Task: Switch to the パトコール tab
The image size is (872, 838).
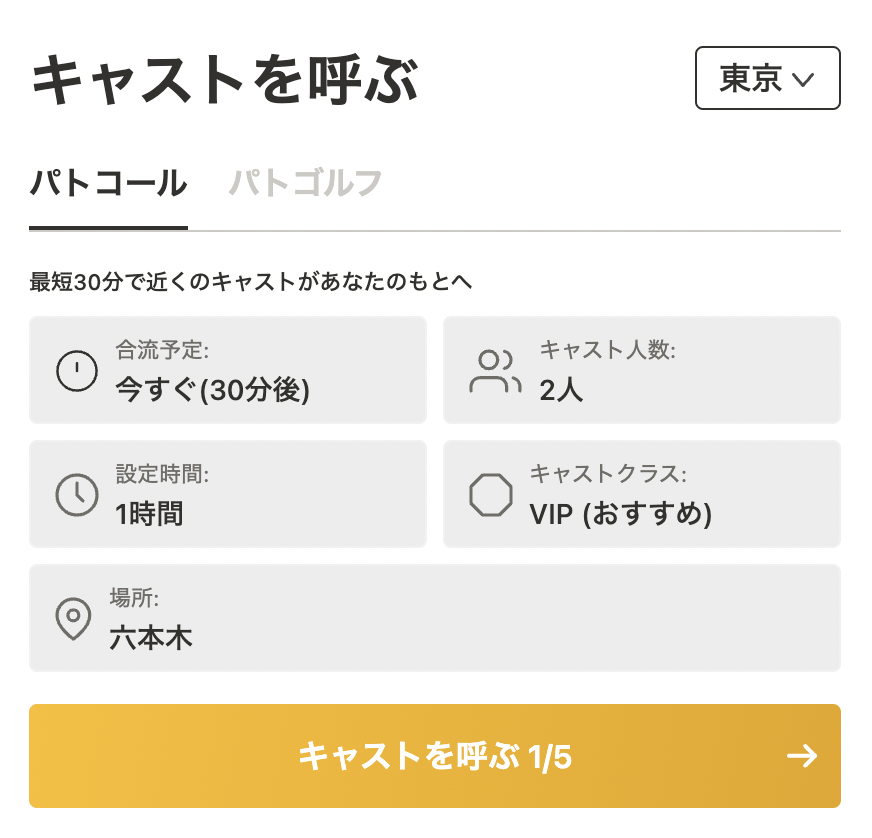Action: [108, 184]
